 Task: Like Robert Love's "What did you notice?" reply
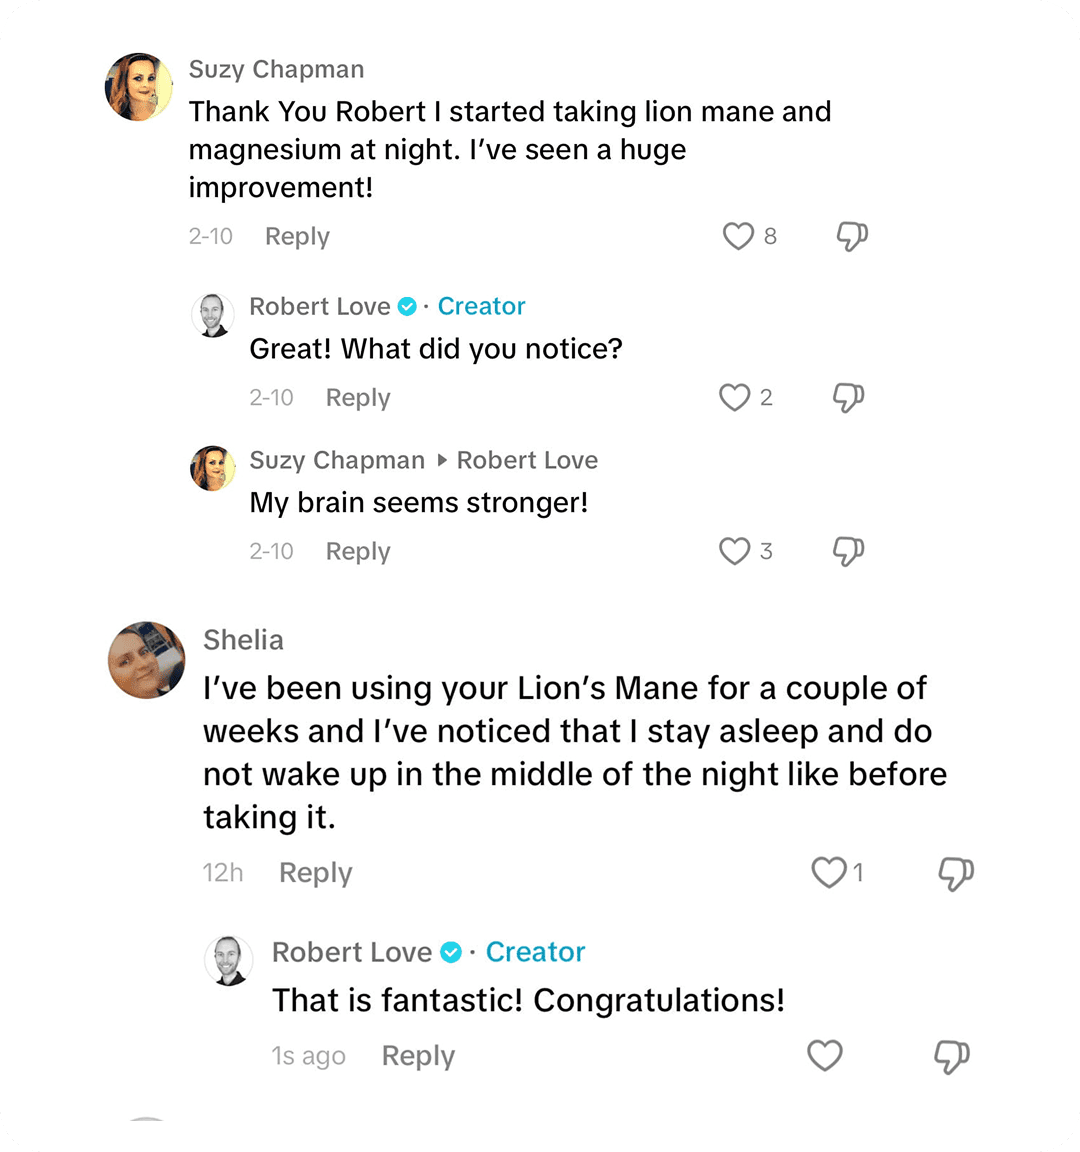pyautogui.click(x=735, y=398)
